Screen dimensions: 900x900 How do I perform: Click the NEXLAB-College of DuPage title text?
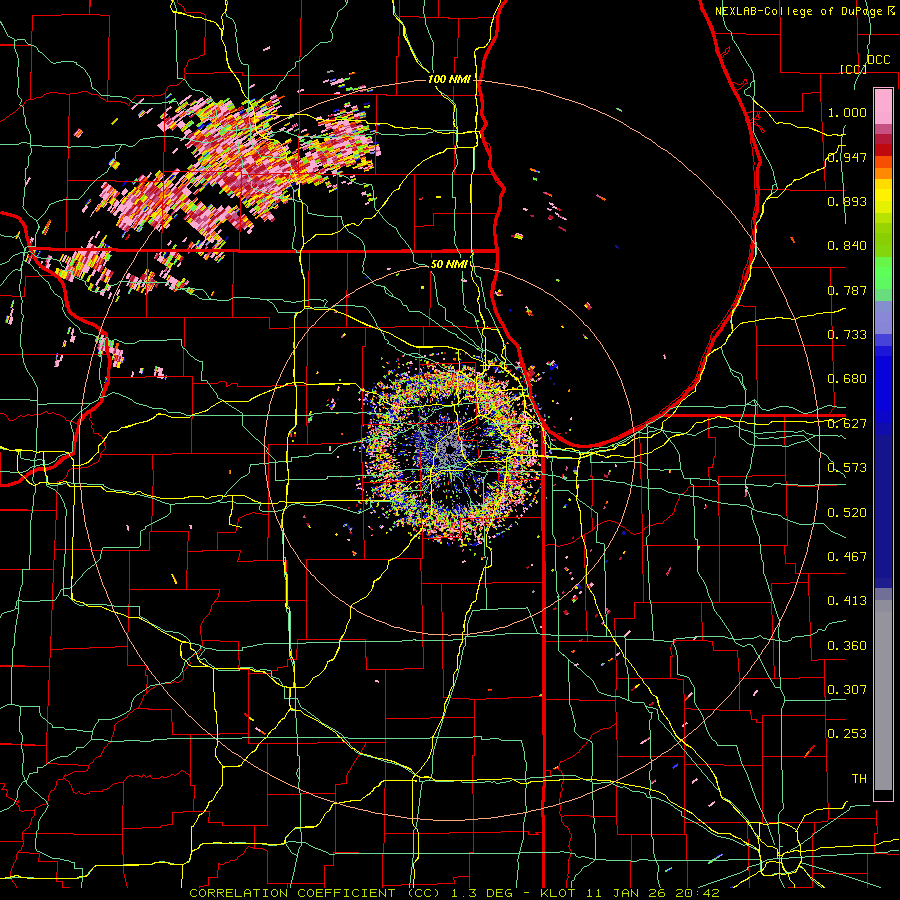pos(804,11)
